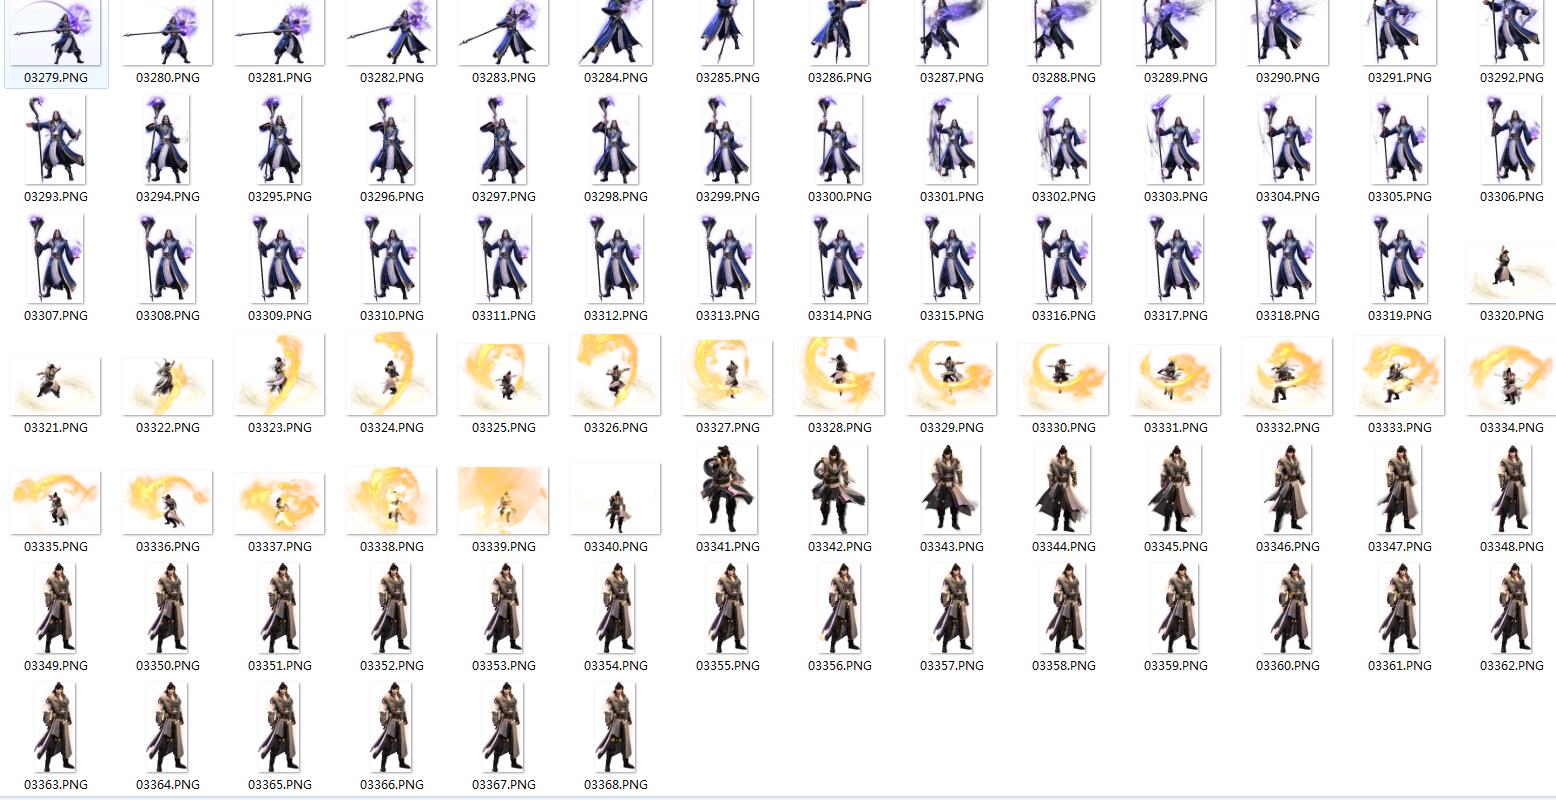Click the filename 03311.PNG
The width and height of the screenshot is (1556, 800).
(x=504, y=315)
